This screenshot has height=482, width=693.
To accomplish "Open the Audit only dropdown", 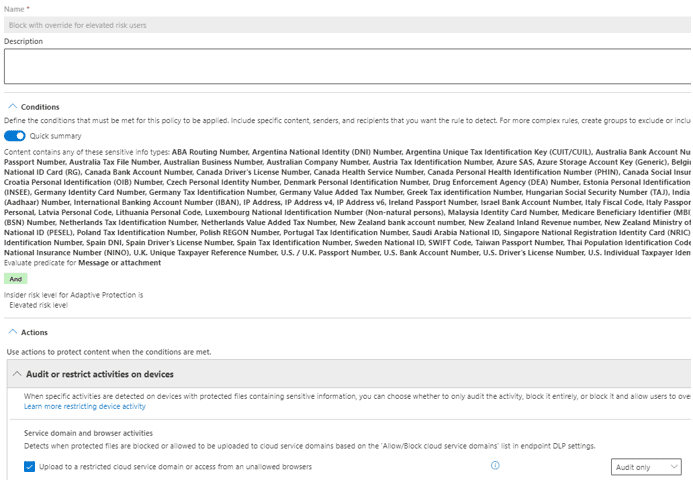I will [646, 467].
